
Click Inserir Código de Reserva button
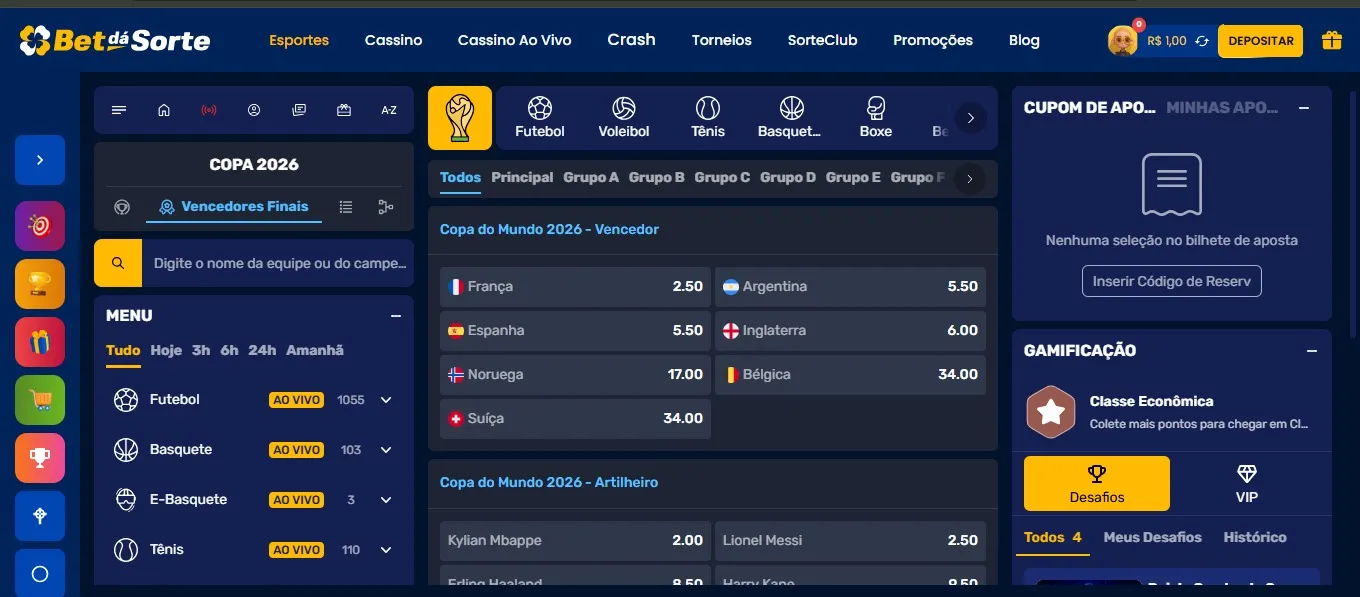(x=1171, y=281)
